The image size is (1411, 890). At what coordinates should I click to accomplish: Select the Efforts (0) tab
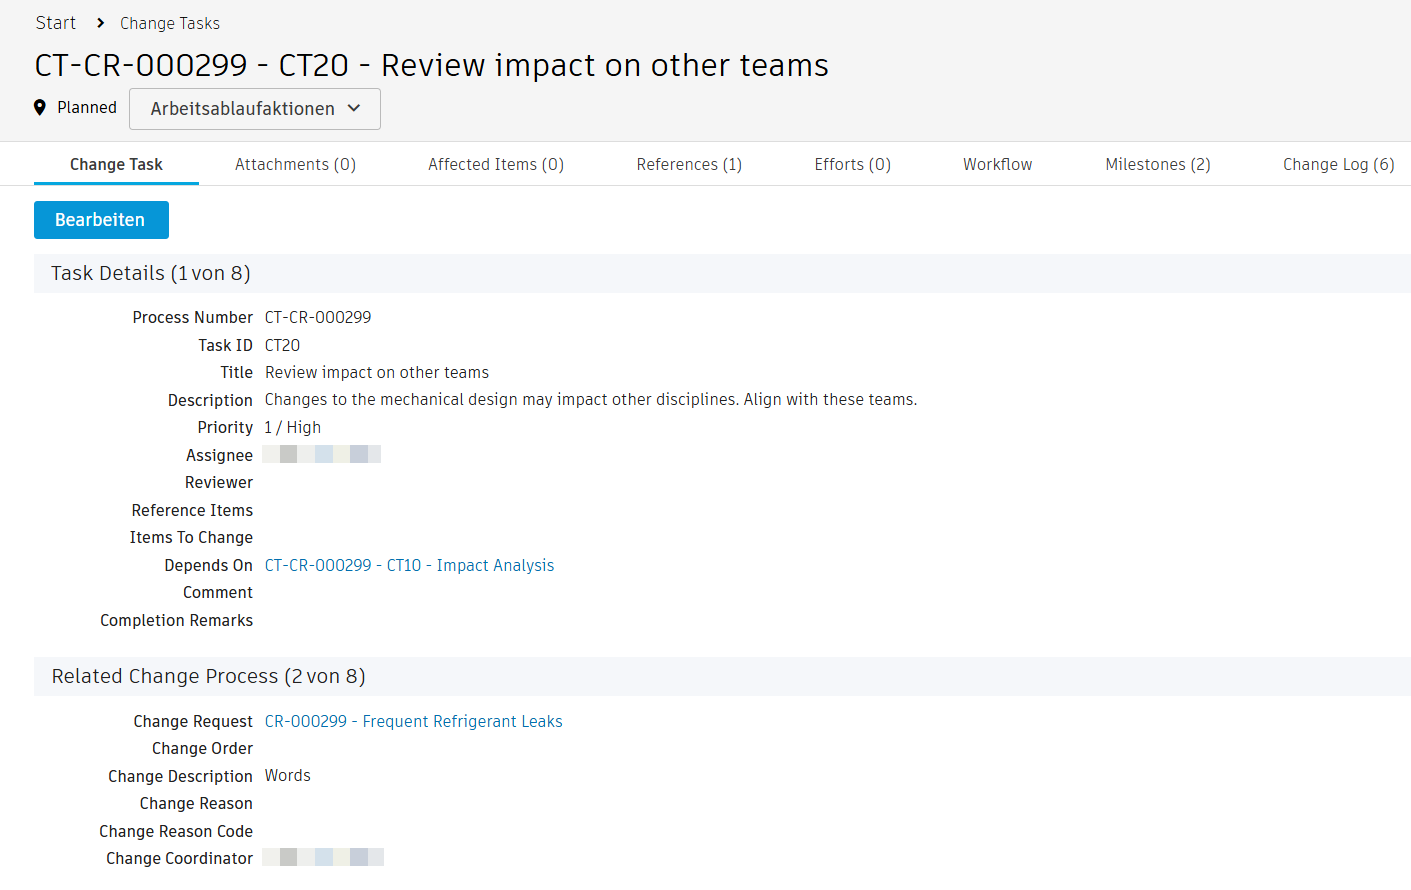pos(852,165)
